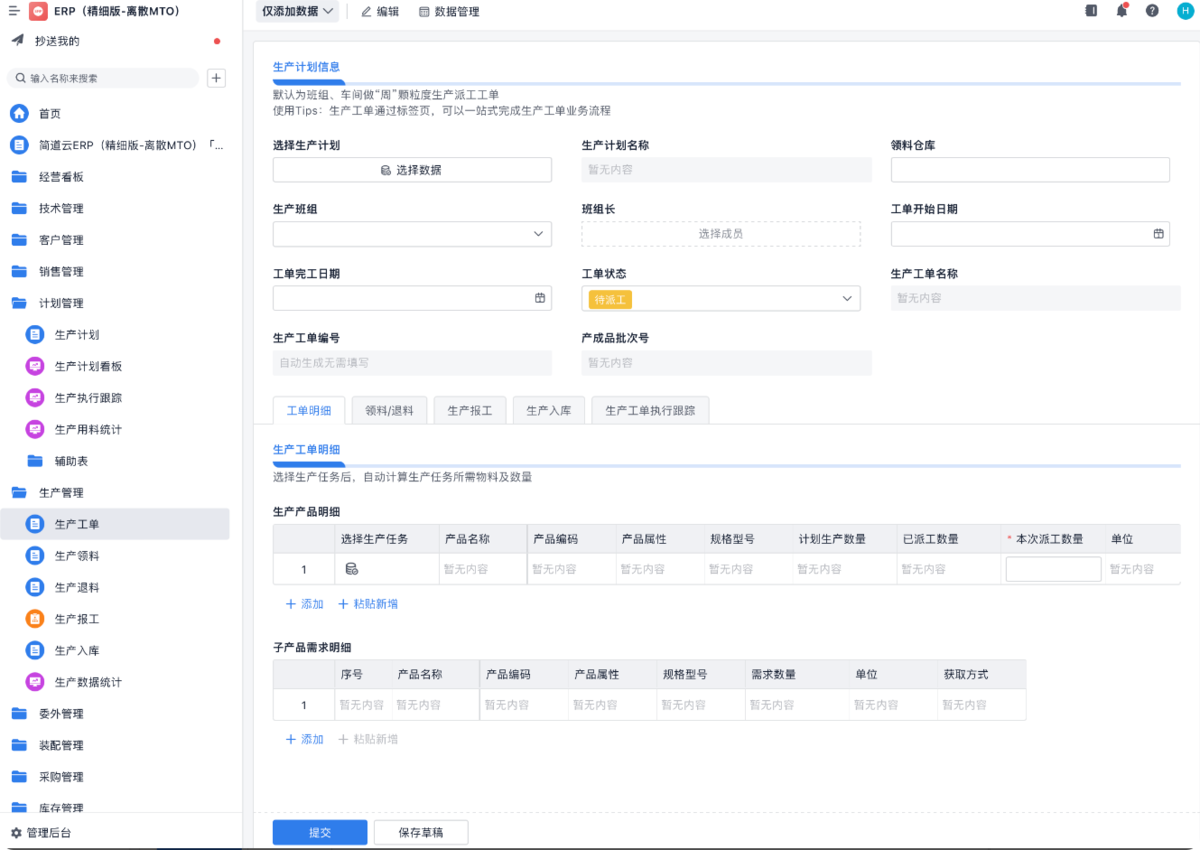The image size is (1200, 850).
Task: Expand the 采购管理 folder
Action: pyautogui.click(x=61, y=777)
